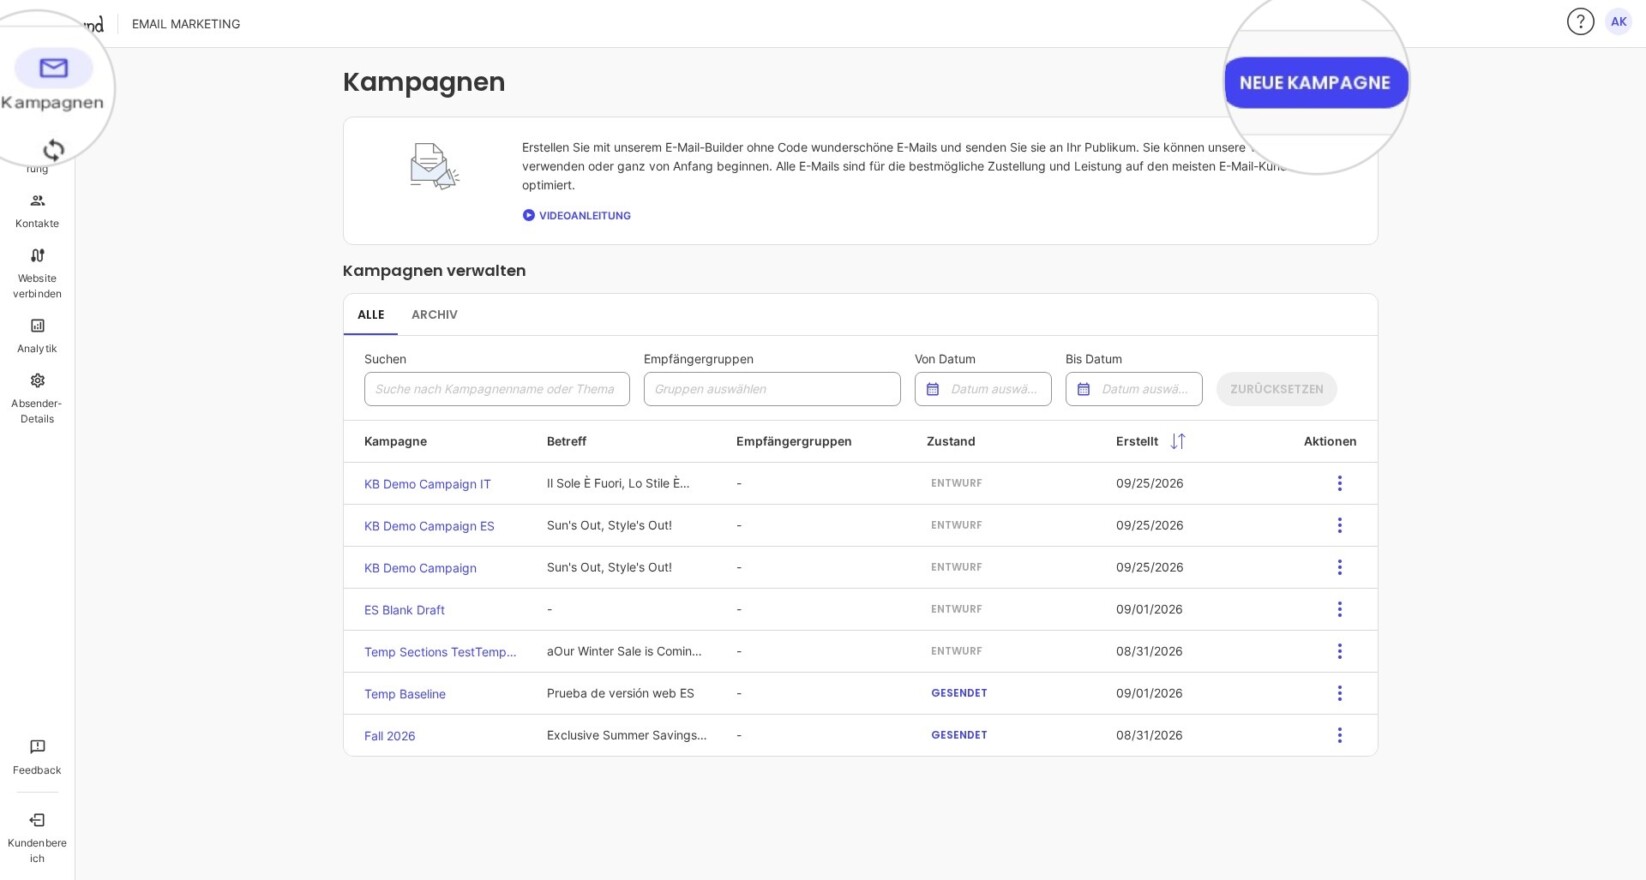Screen dimensions: 1646x880
Task: Click the 'Prueba de versión web ES' subject
Action: click(x=620, y=693)
